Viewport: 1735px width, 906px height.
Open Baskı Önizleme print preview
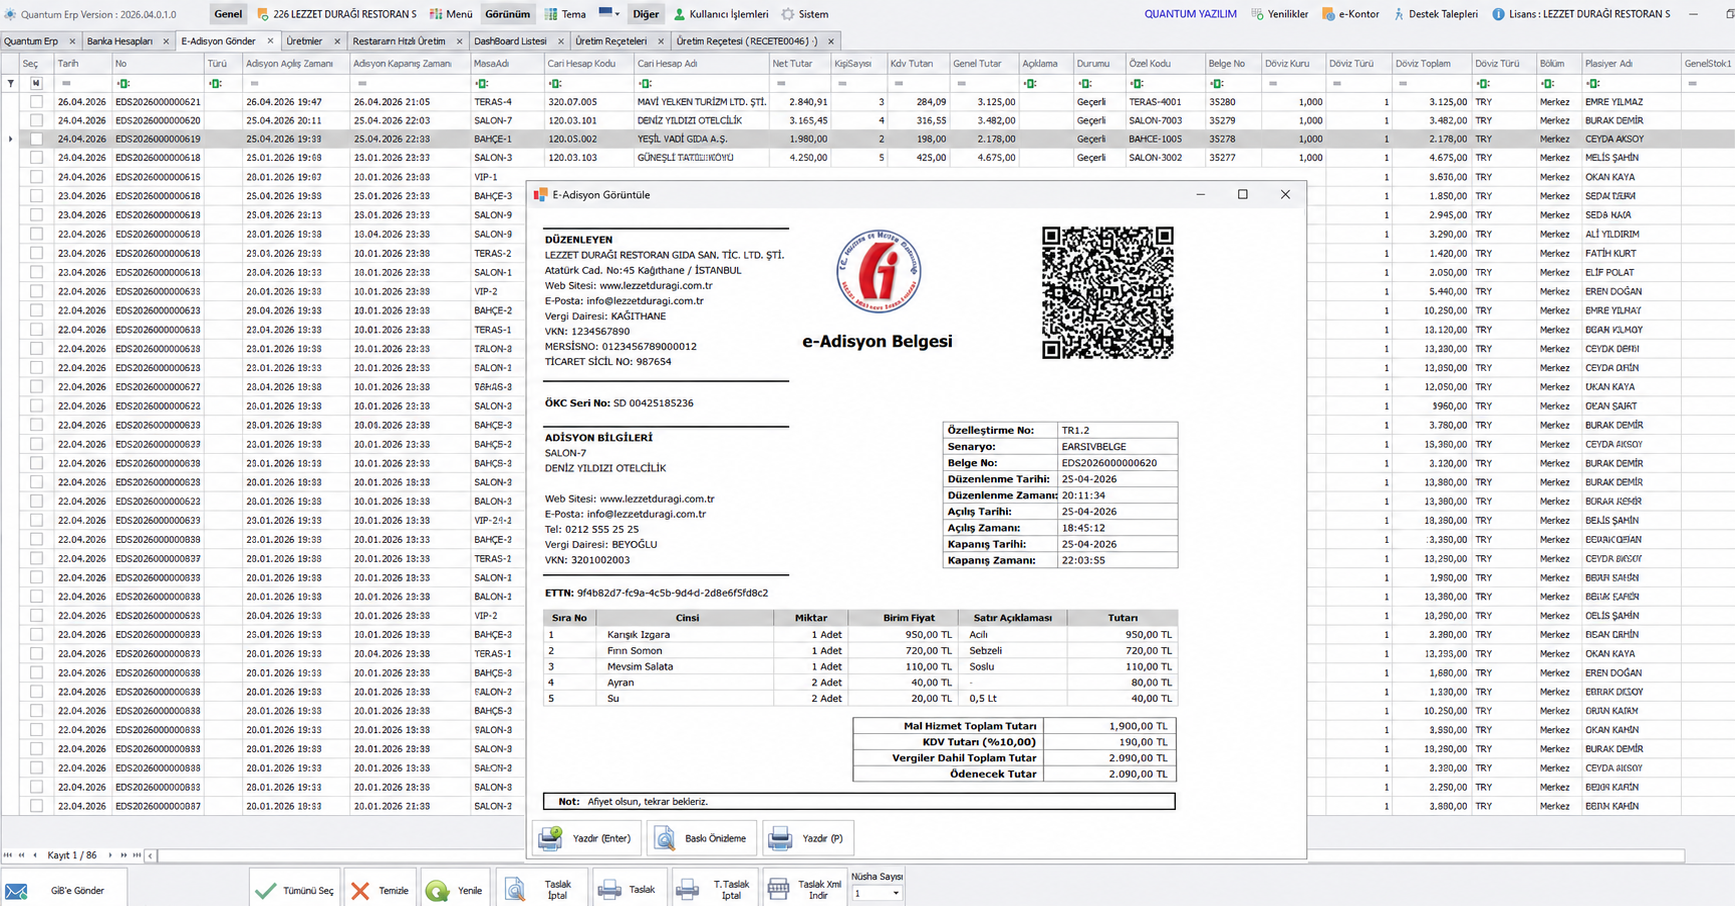700,838
